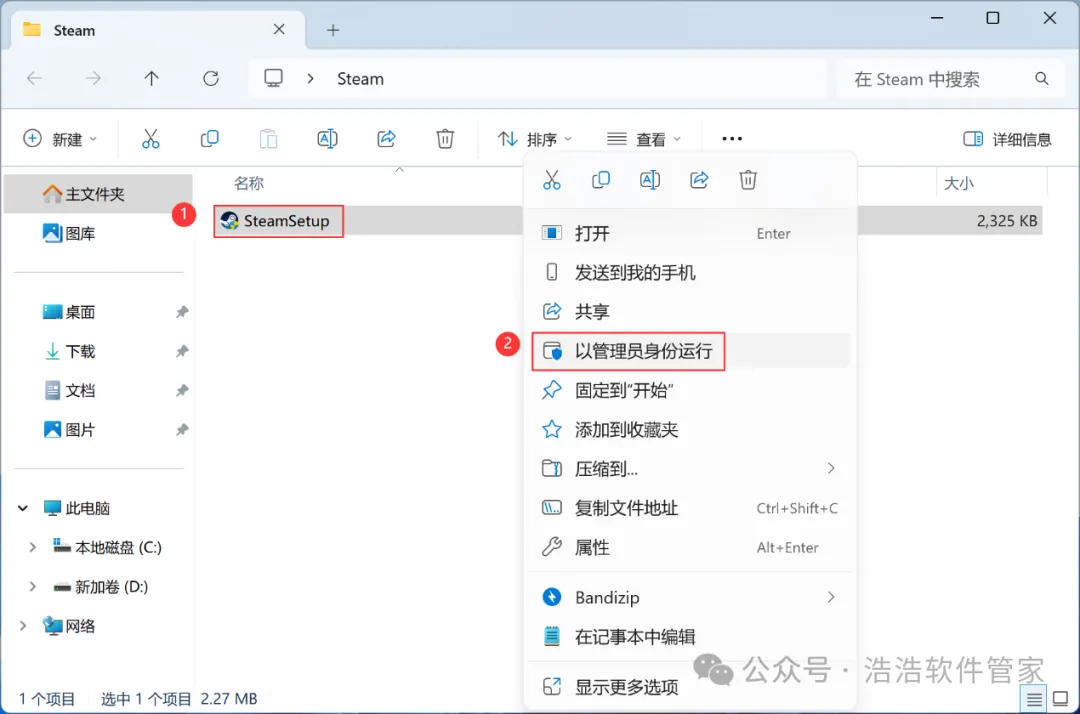Image resolution: width=1080 pixels, height=714 pixels.
Task: Choose 打开 from the context menu
Action: pos(690,233)
